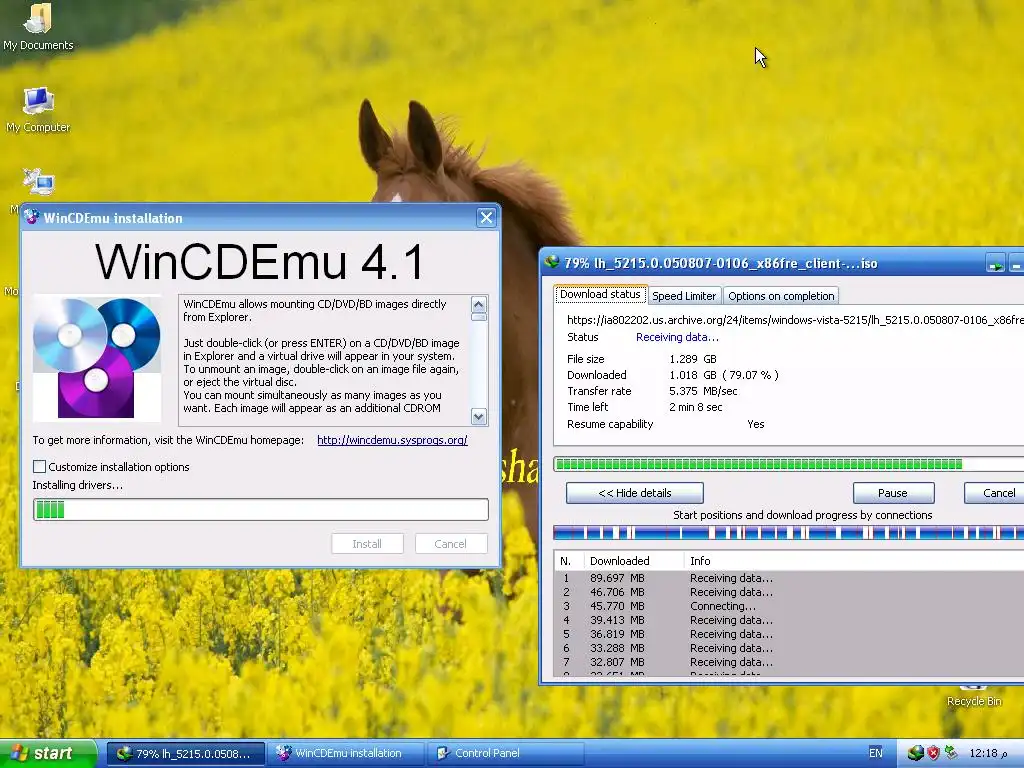Image resolution: width=1024 pixels, height=768 pixels.
Task: Open the Speed Limiter tab
Action: pyautogui.click(x=684, y=296)
